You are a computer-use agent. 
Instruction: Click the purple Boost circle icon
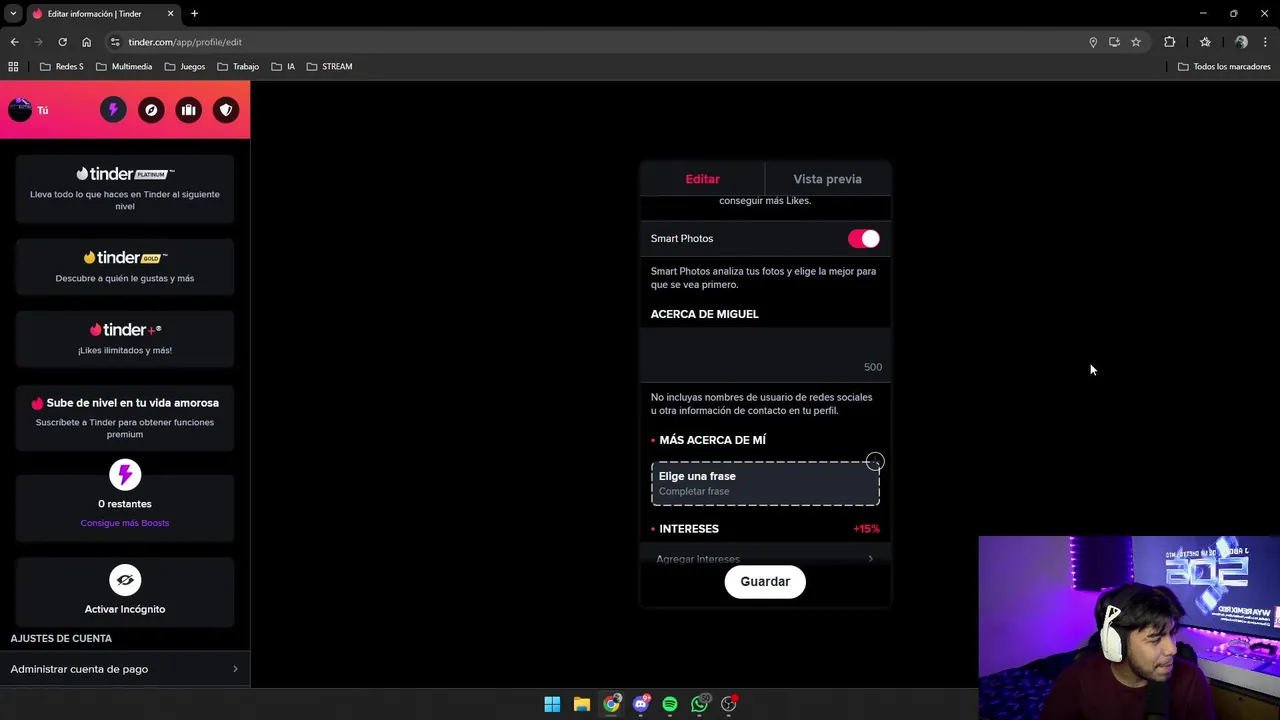tap(125, 475)
